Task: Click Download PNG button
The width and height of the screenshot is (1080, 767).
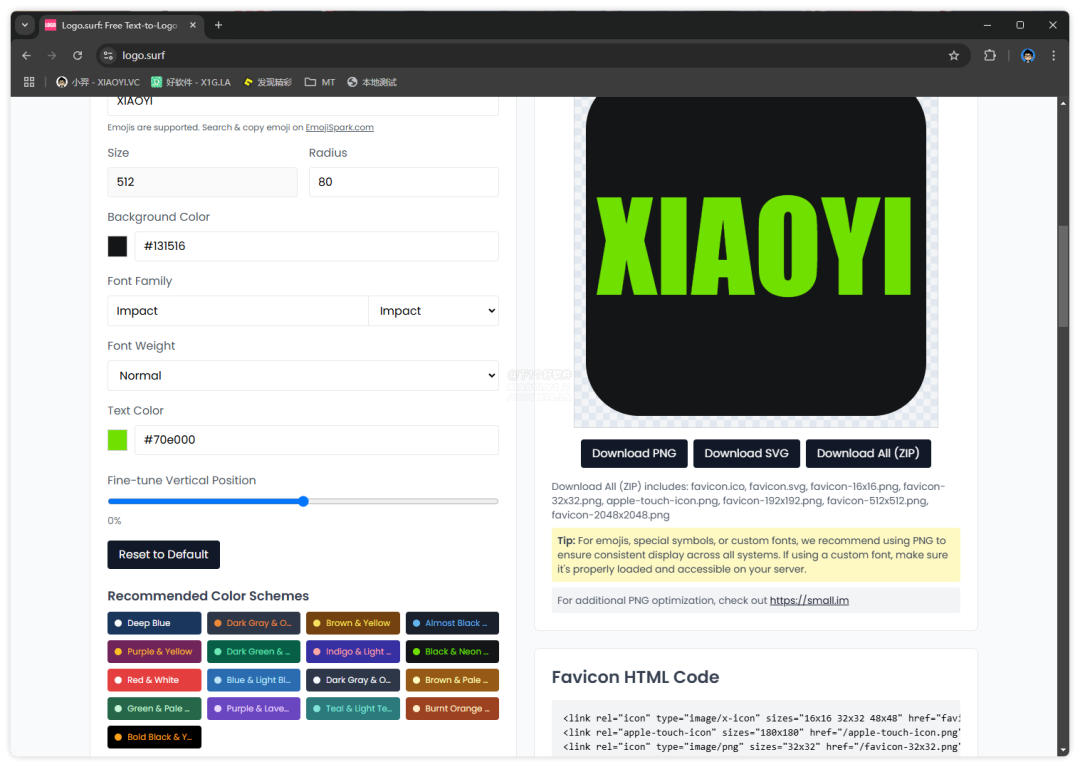Action: click(x=634, y=454)
